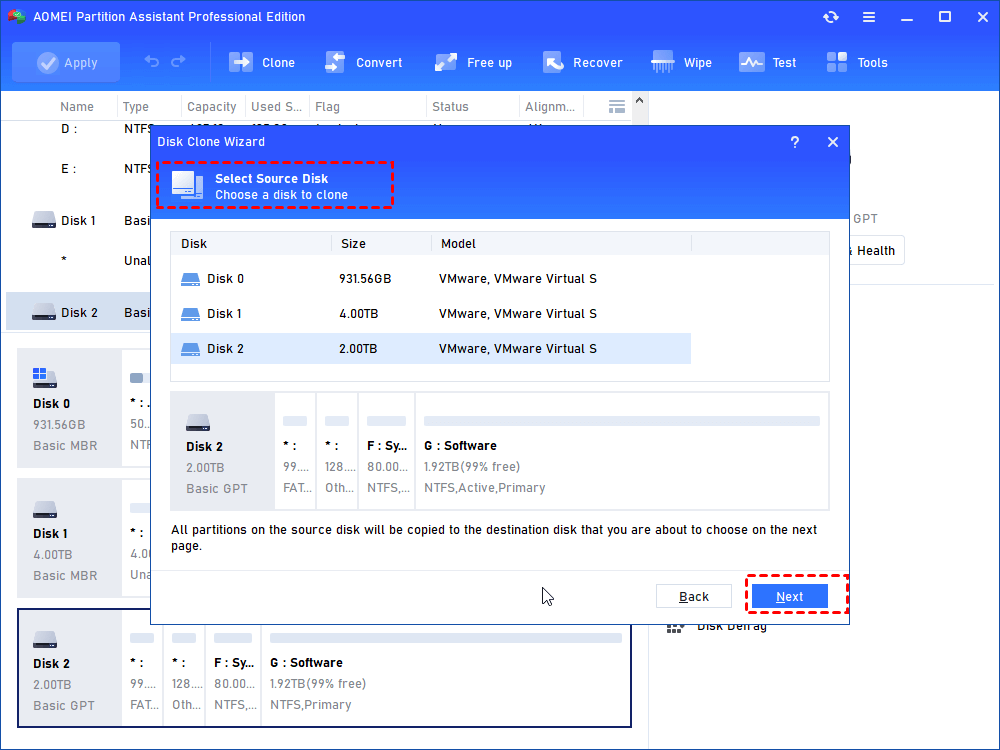
Task: Click the Apply button in toolbar
Action: [x=66, y=62]
